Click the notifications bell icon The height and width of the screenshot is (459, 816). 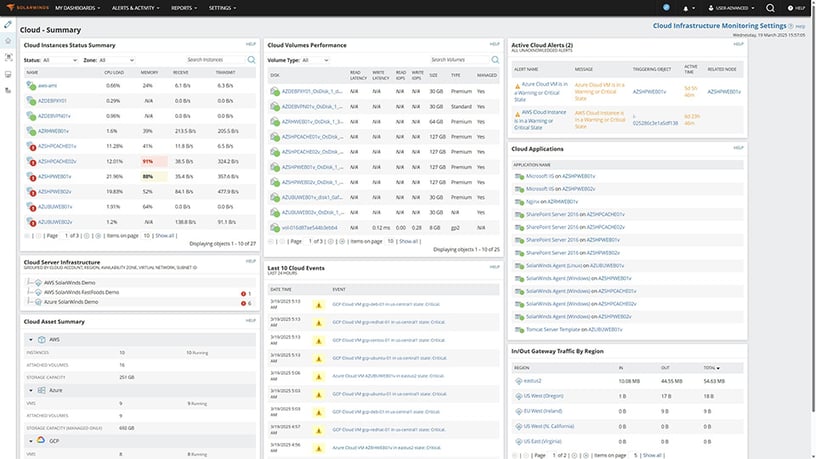point(686,8)
